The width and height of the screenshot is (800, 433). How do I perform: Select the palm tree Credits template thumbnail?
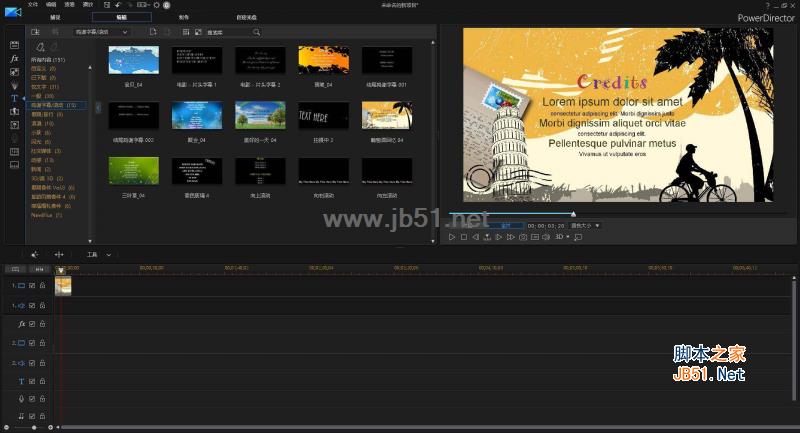click(387, 116)
